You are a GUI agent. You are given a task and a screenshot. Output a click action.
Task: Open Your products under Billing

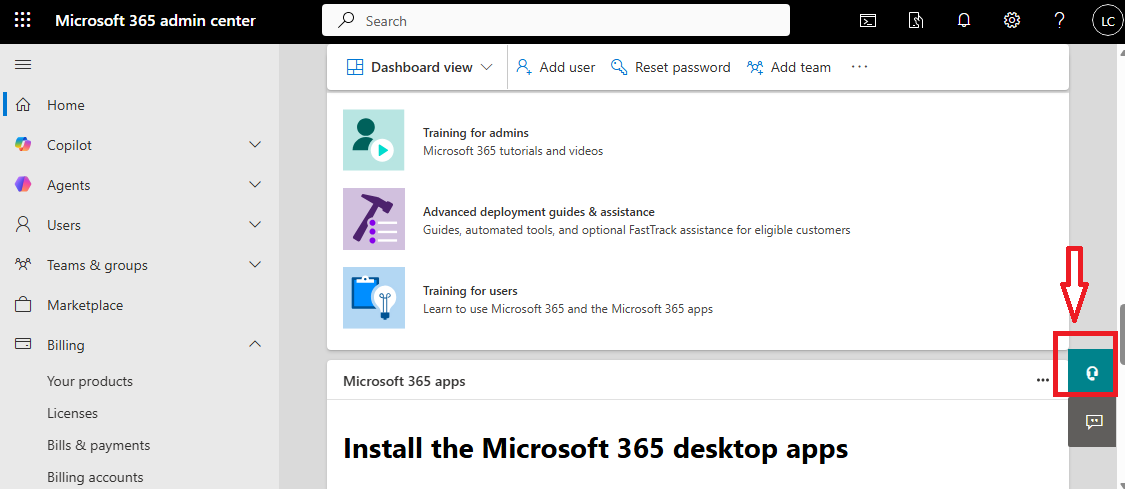[90, 381]
